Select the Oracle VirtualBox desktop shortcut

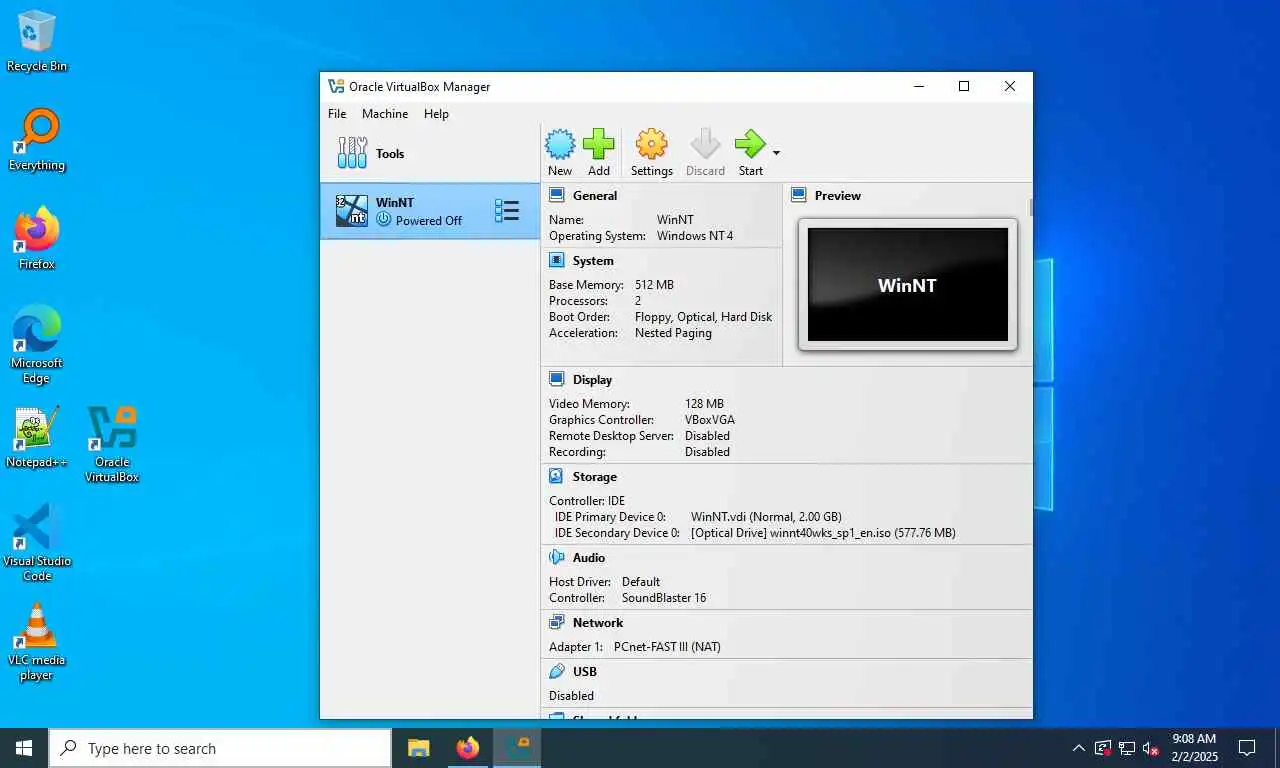coord(112,444)
